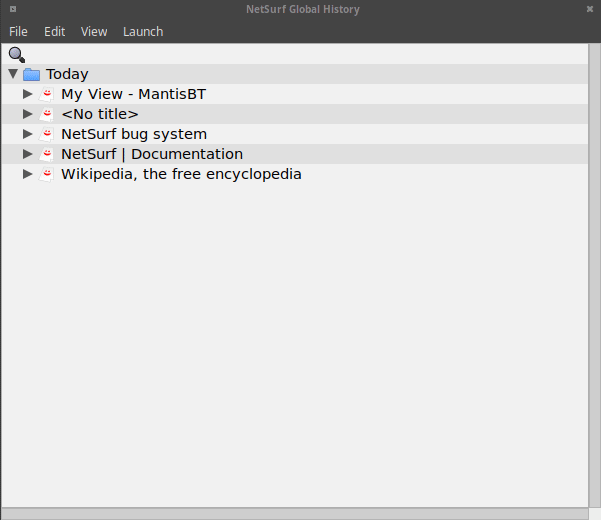
Task: Select the NetSurf | Documentation history row
Action: (x=152, y=154)
